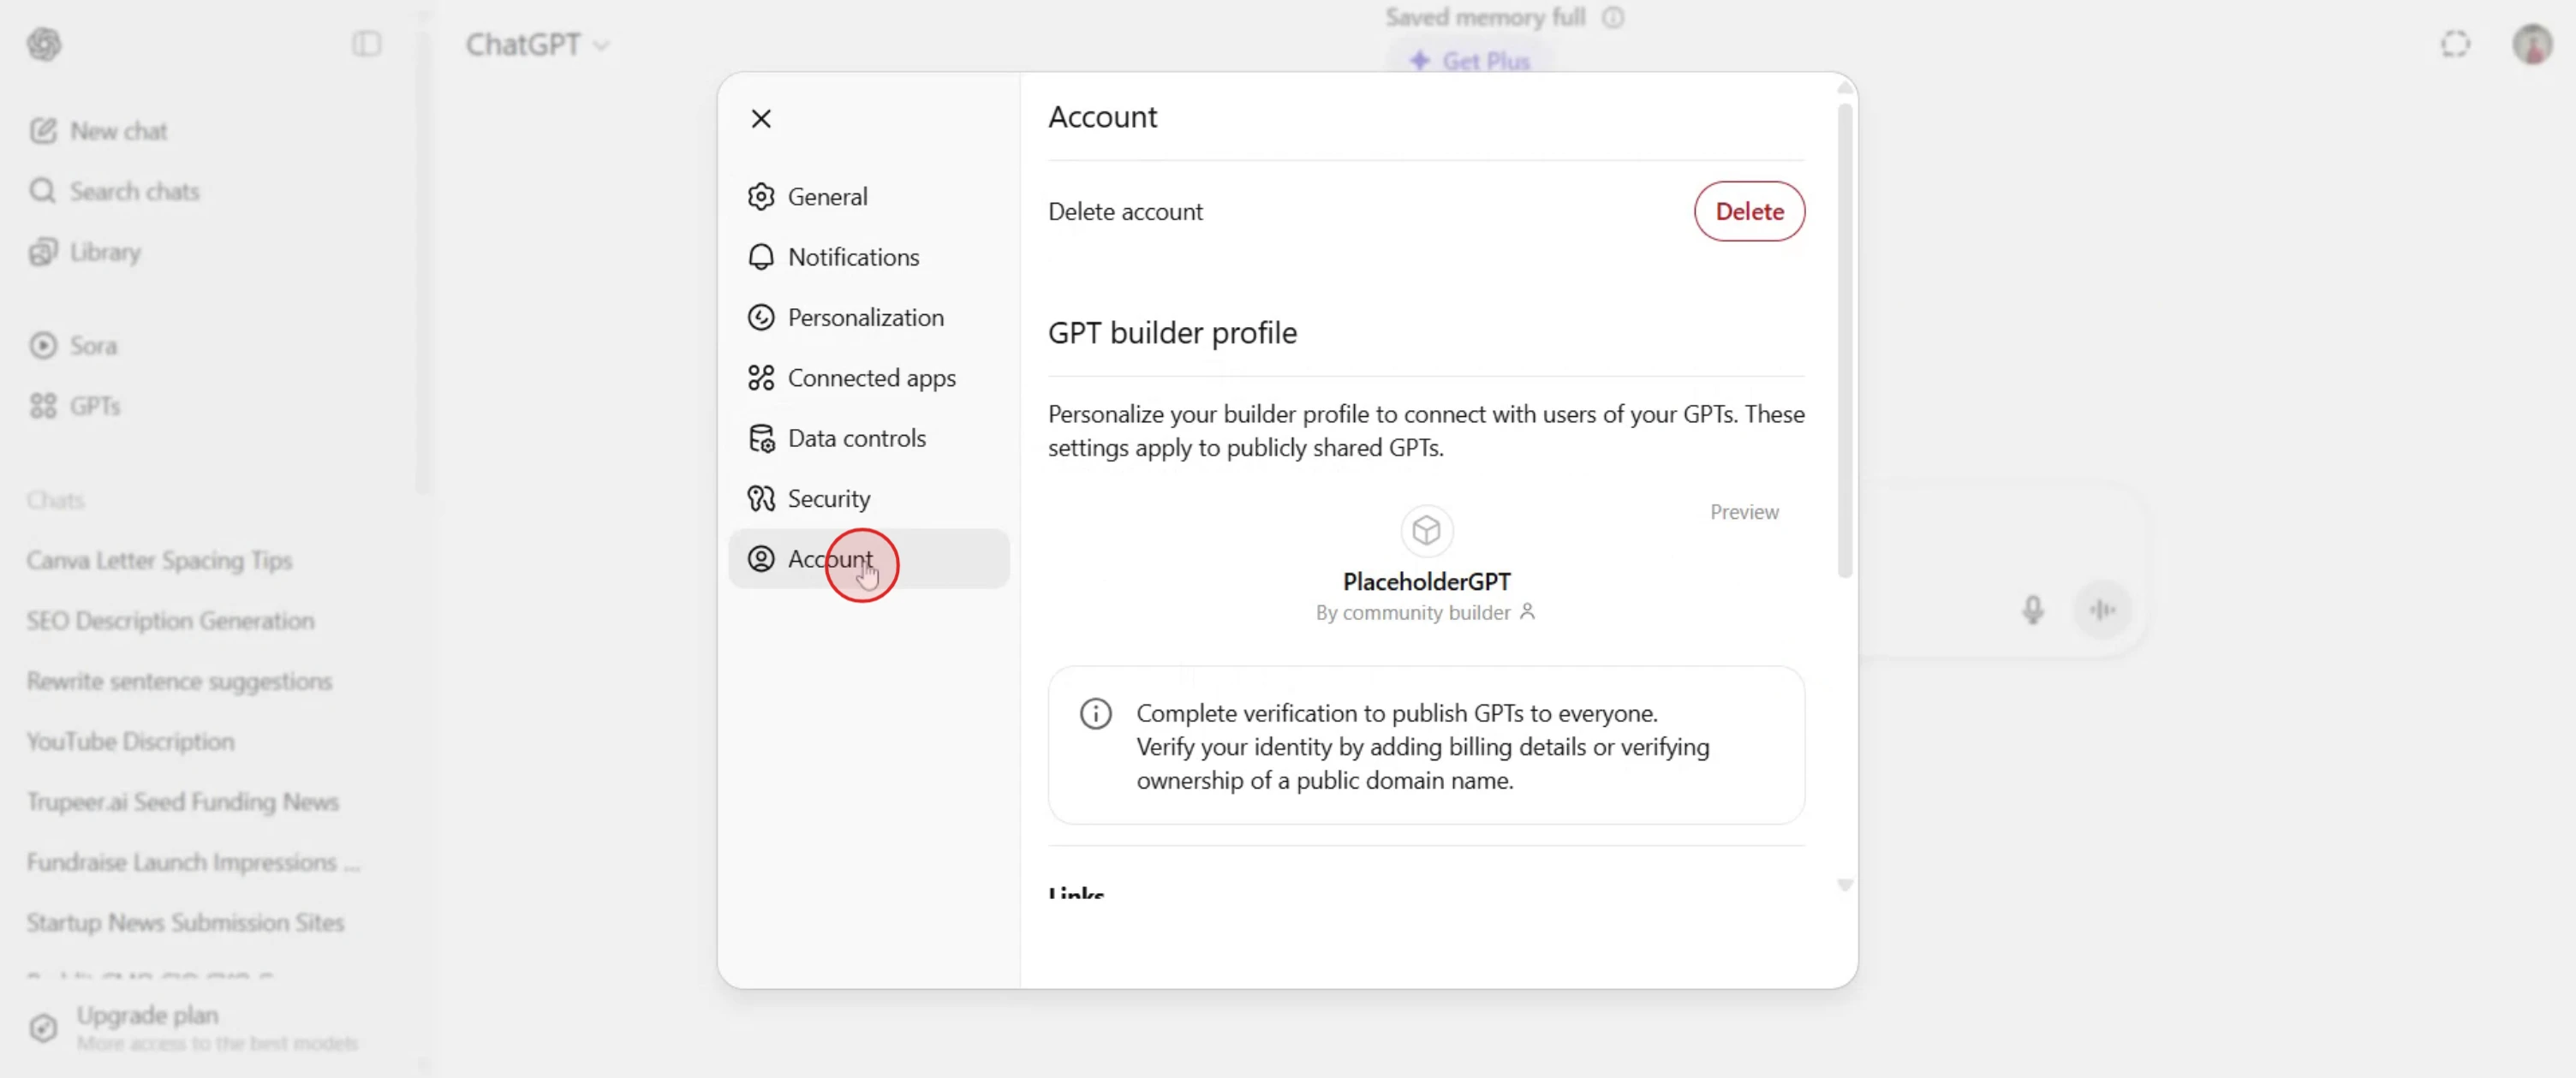Collapse the sidebar with the toggle icon

[366, 44]
